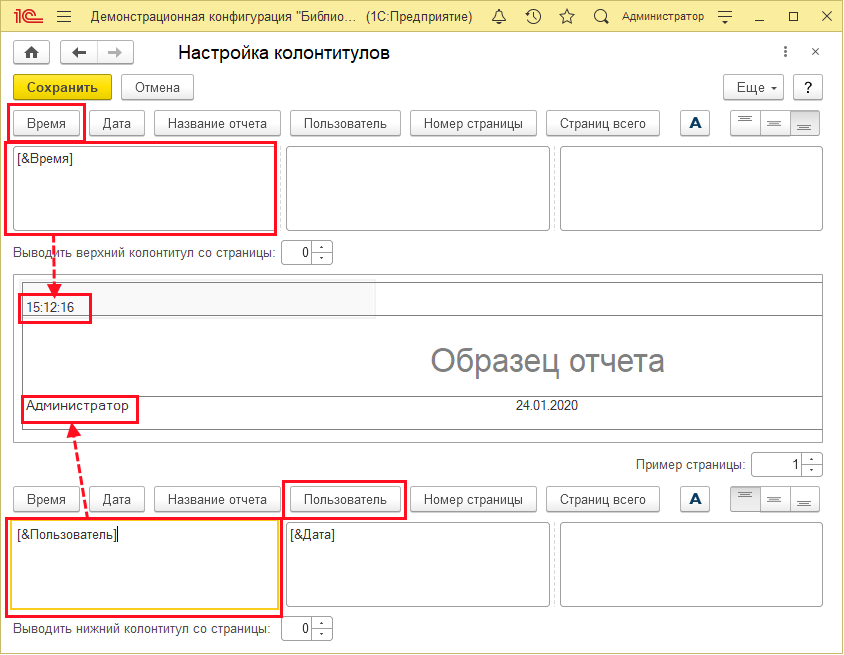Navigate back with the left arrow

click(x=79, y=52)
